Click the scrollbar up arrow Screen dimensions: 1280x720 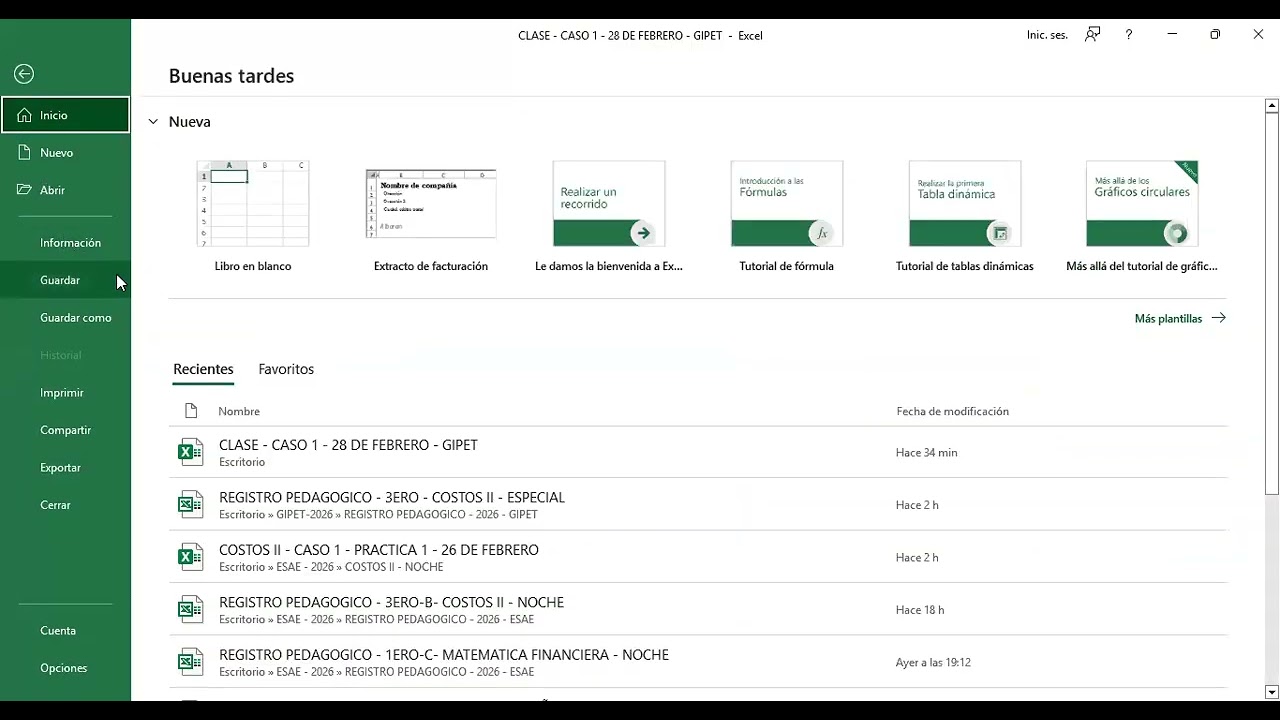pyautogui.click(x=1272, y=105)
